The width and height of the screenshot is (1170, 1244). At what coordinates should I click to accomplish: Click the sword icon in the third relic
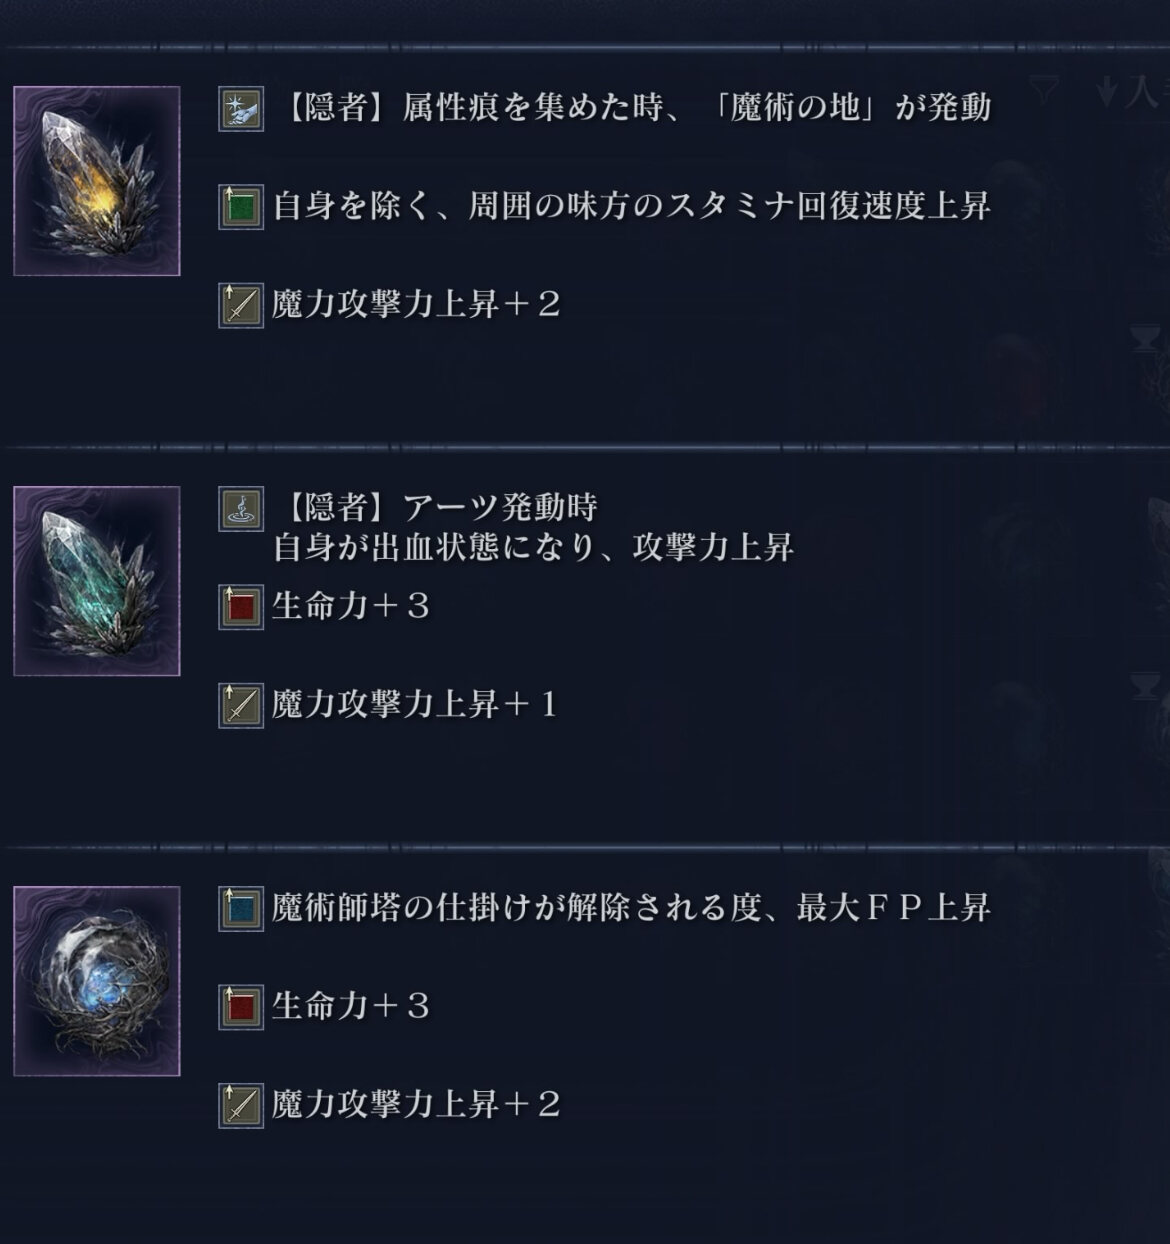point(241,1105)
